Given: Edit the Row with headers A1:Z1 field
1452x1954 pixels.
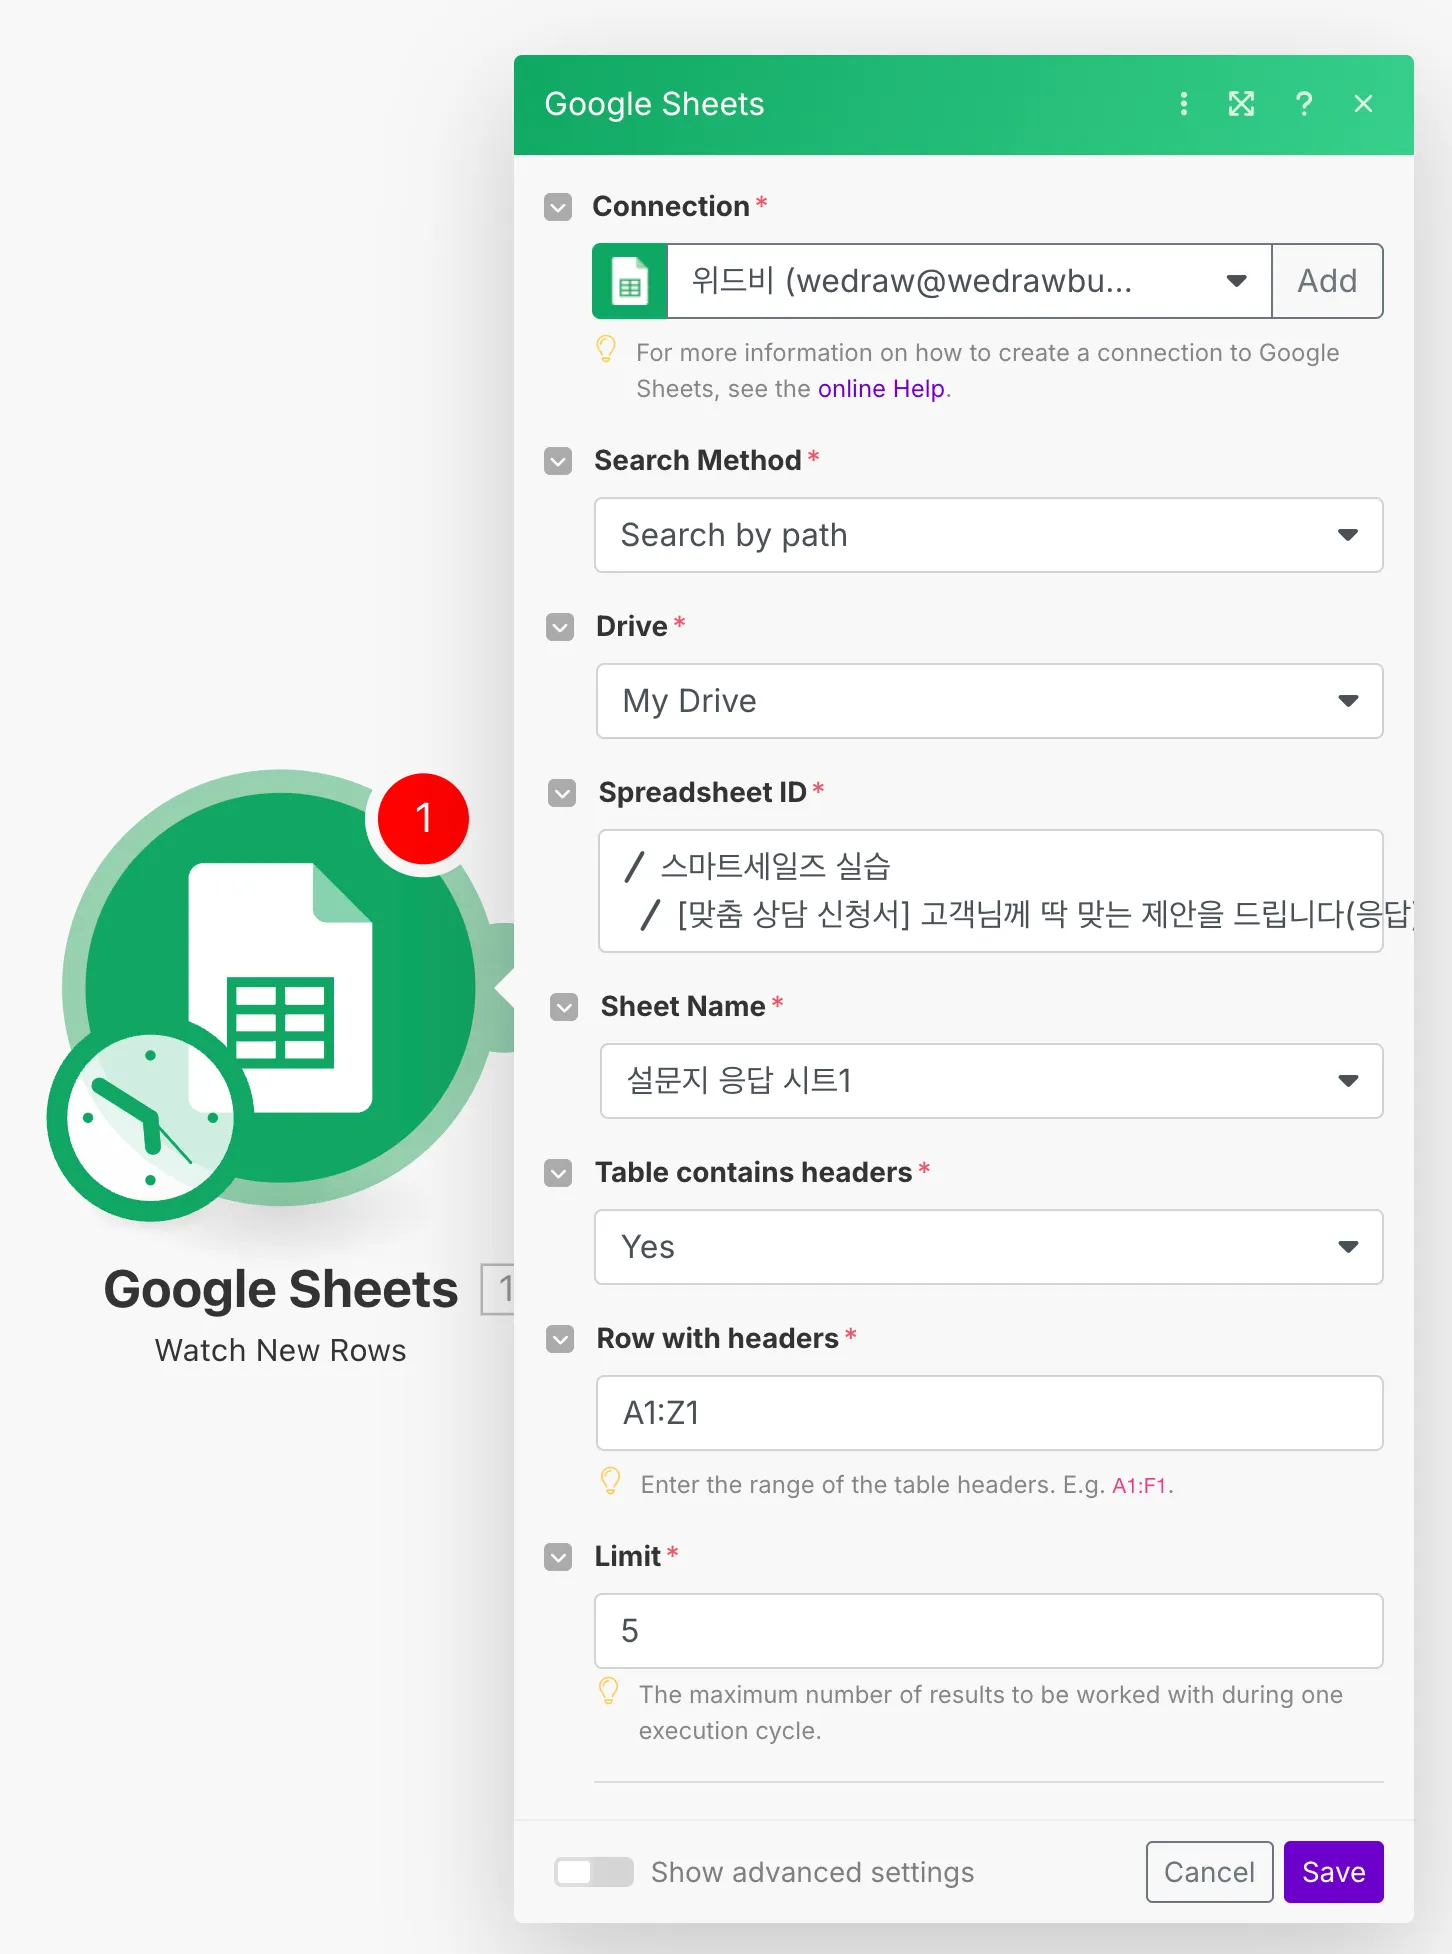Looking at the screenshot, I should (x=990, y=1413).
